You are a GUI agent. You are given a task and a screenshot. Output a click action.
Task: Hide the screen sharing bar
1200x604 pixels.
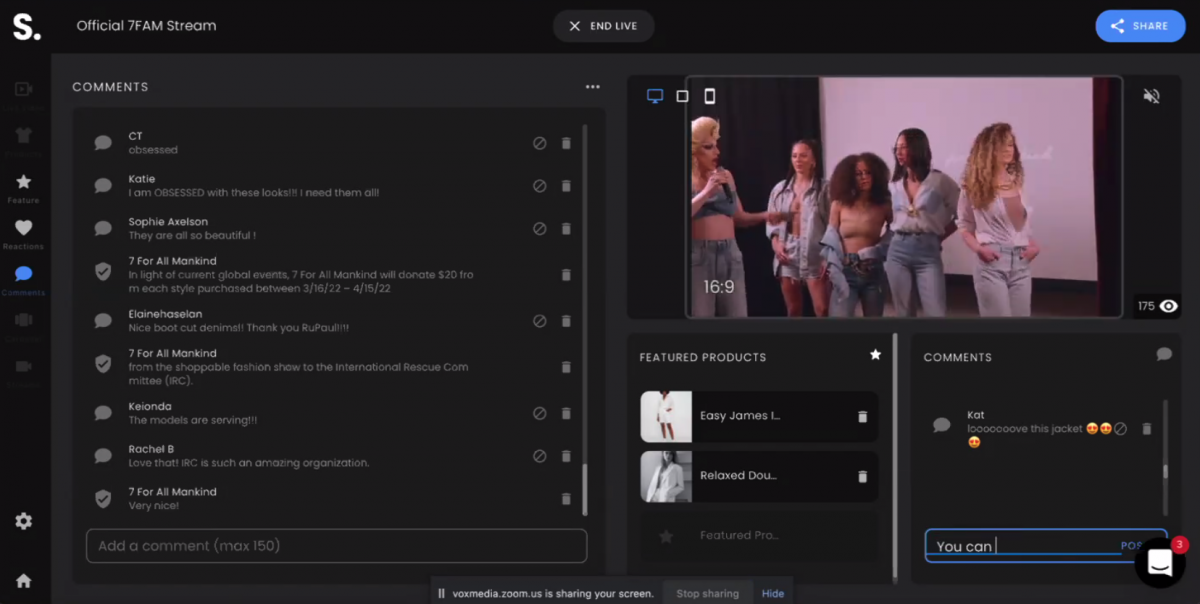(773, 593)
